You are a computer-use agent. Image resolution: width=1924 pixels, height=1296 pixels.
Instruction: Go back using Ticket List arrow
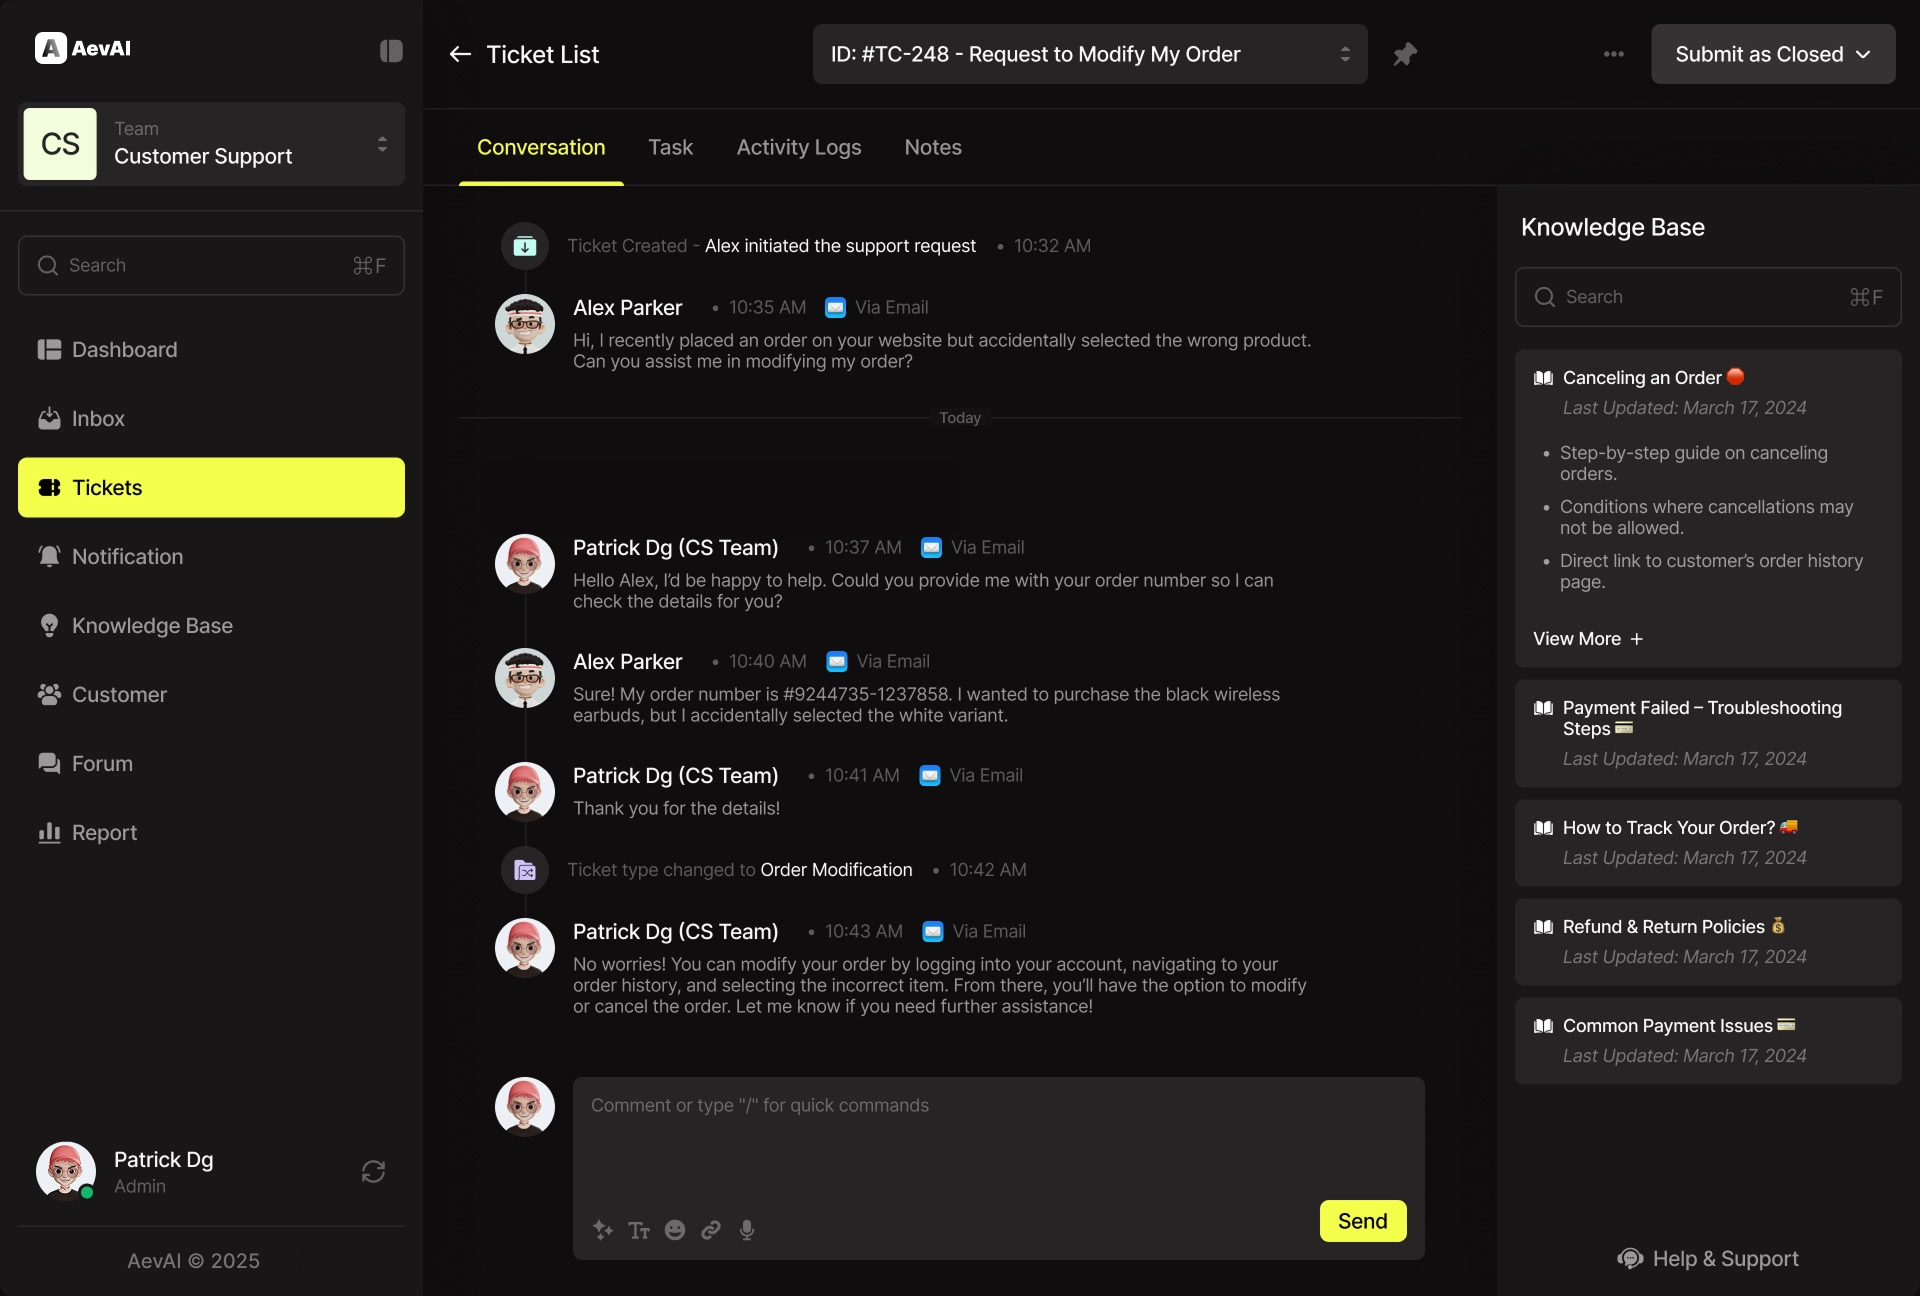click(x=460, y=54)
